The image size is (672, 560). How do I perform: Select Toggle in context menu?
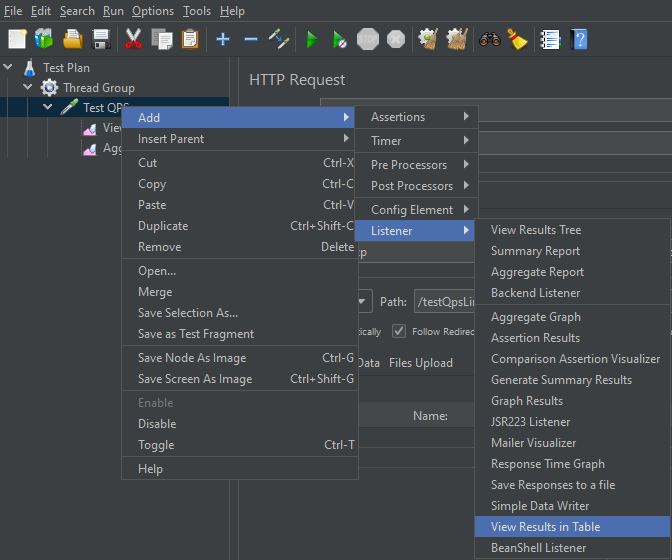[x=240, y=445]
